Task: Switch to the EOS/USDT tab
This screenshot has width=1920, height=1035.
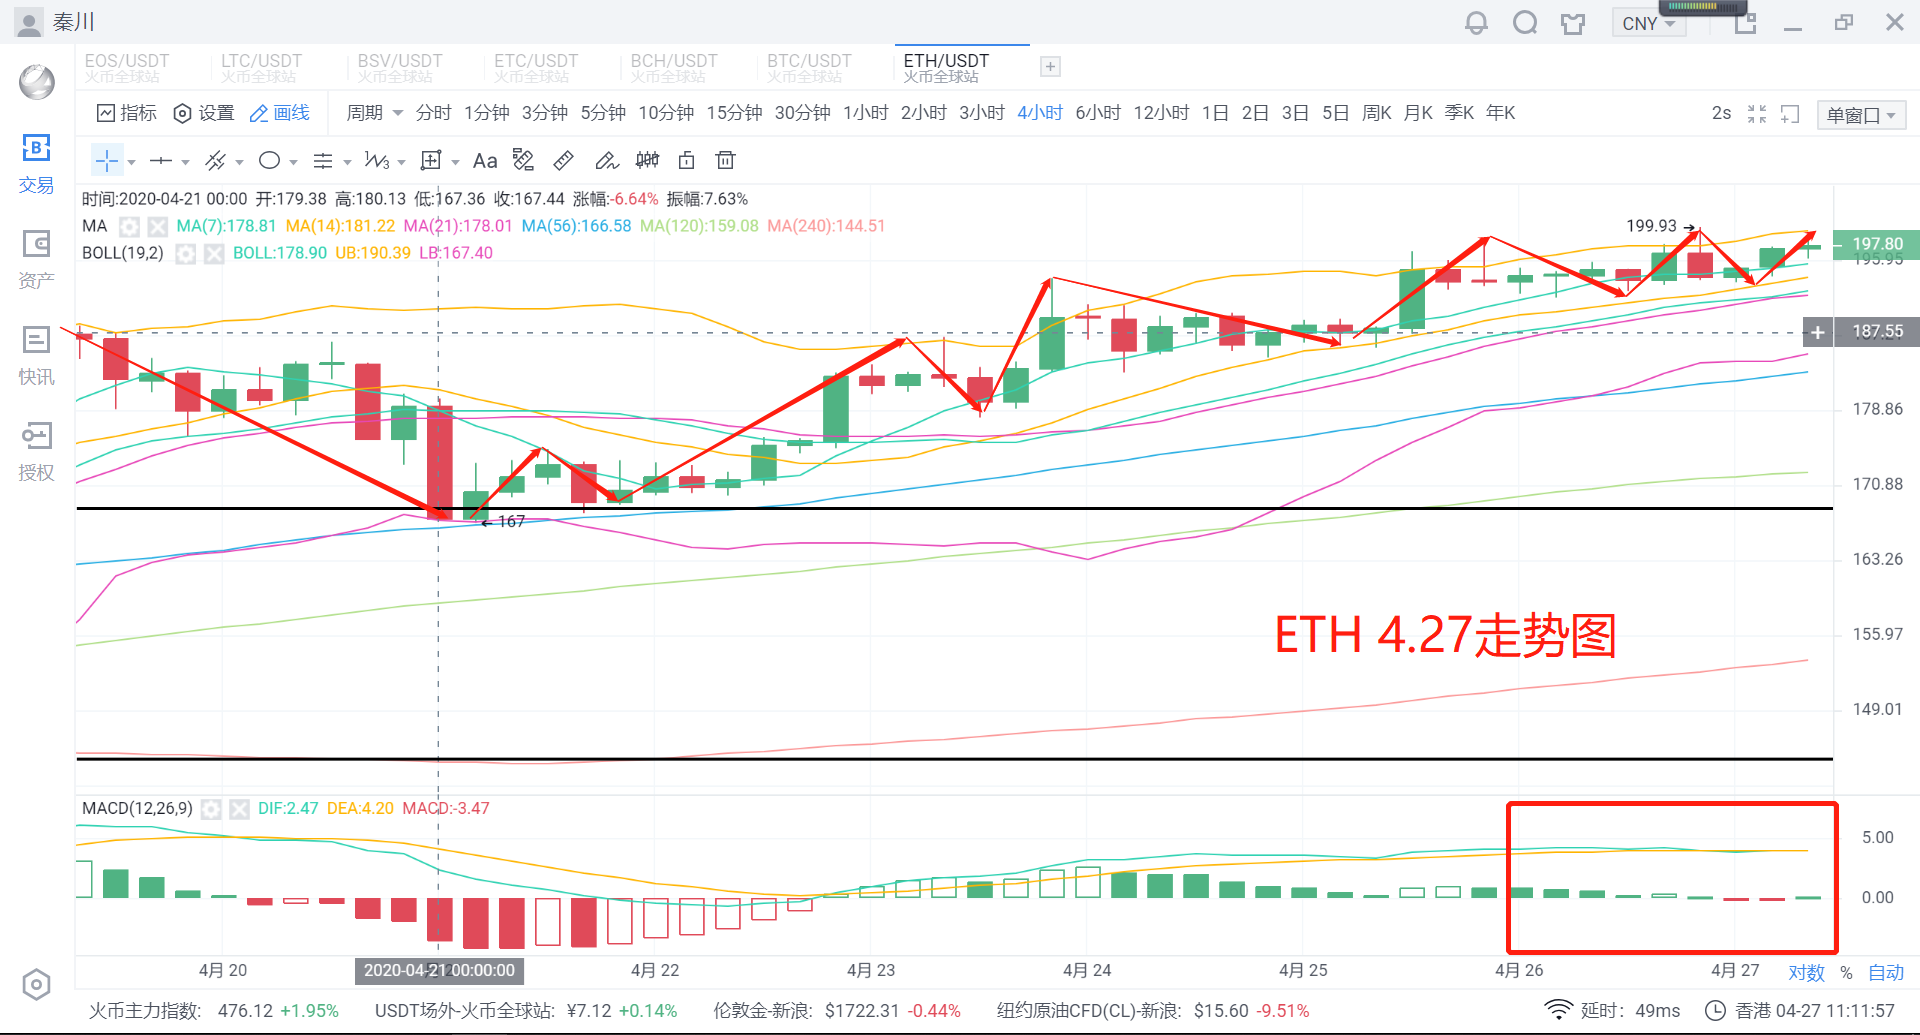Action: click(127, 67)
